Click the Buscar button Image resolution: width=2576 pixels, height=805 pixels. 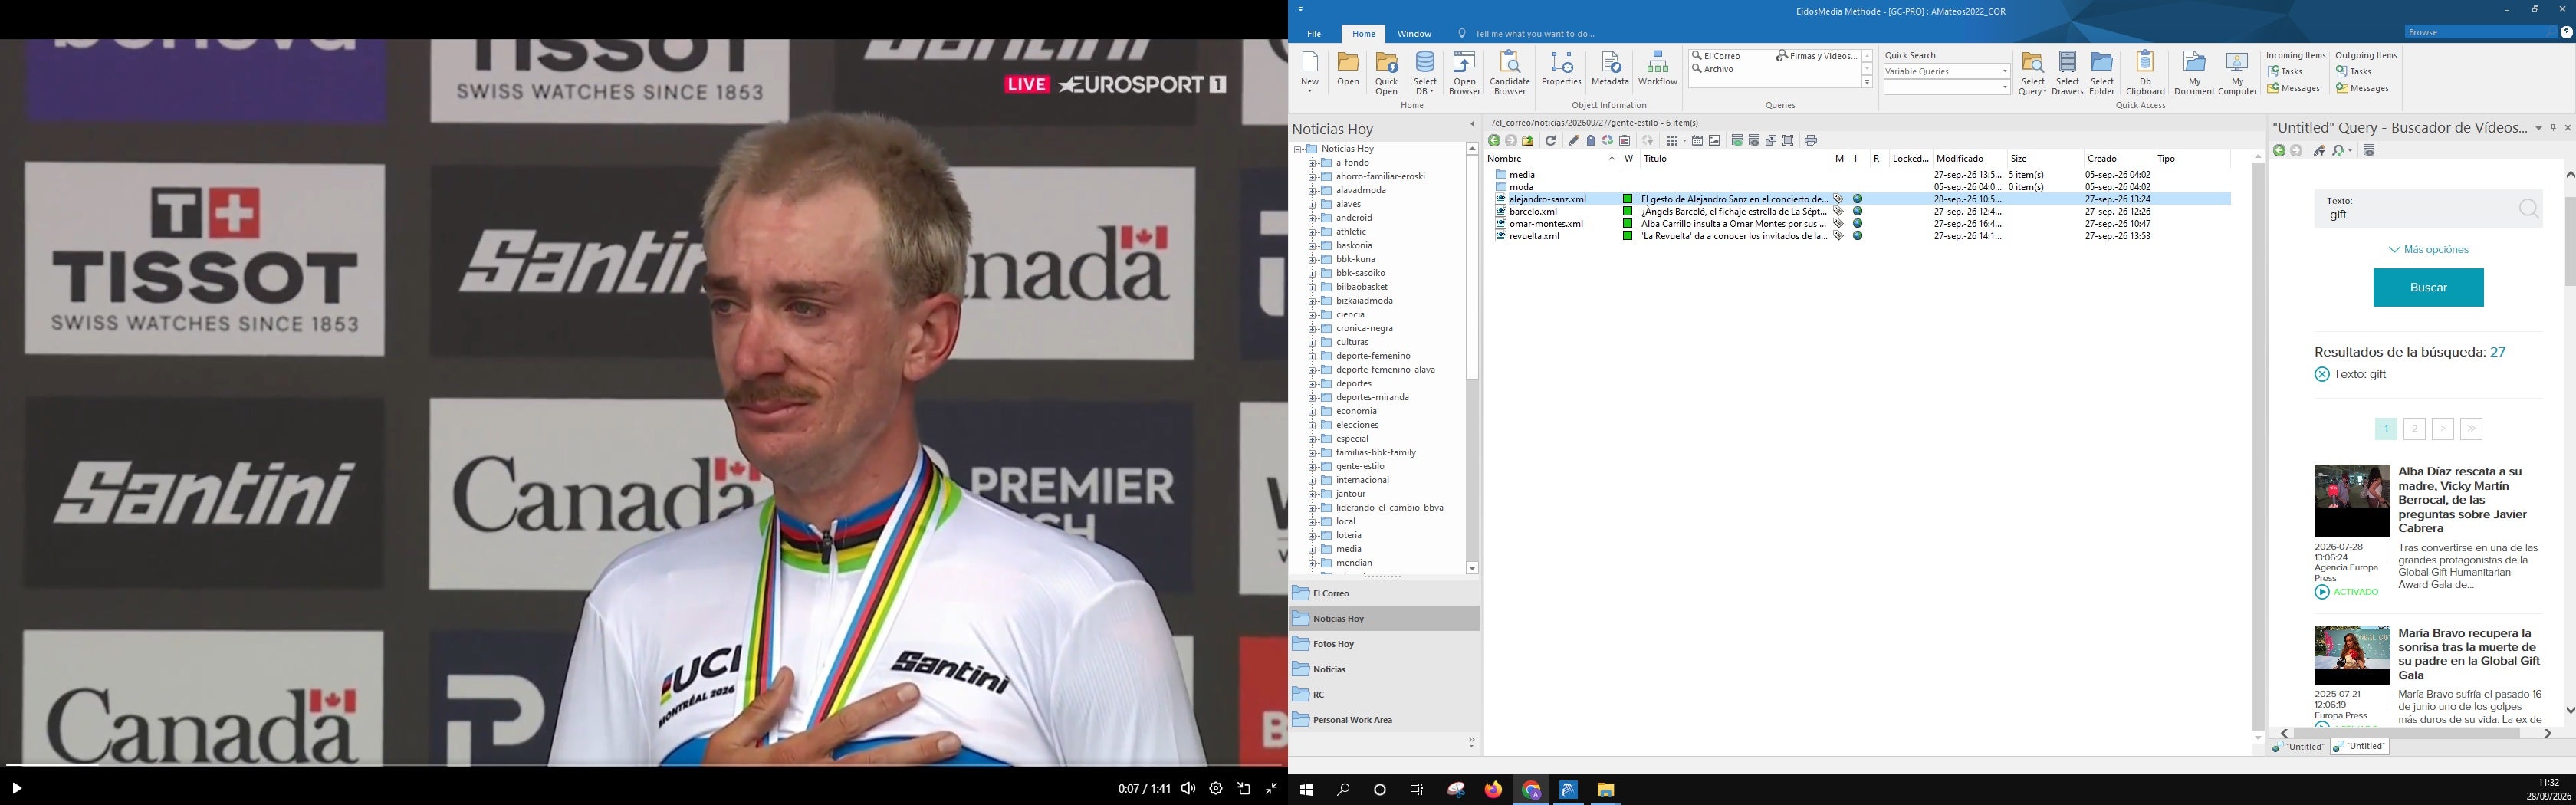point(2428,288)
